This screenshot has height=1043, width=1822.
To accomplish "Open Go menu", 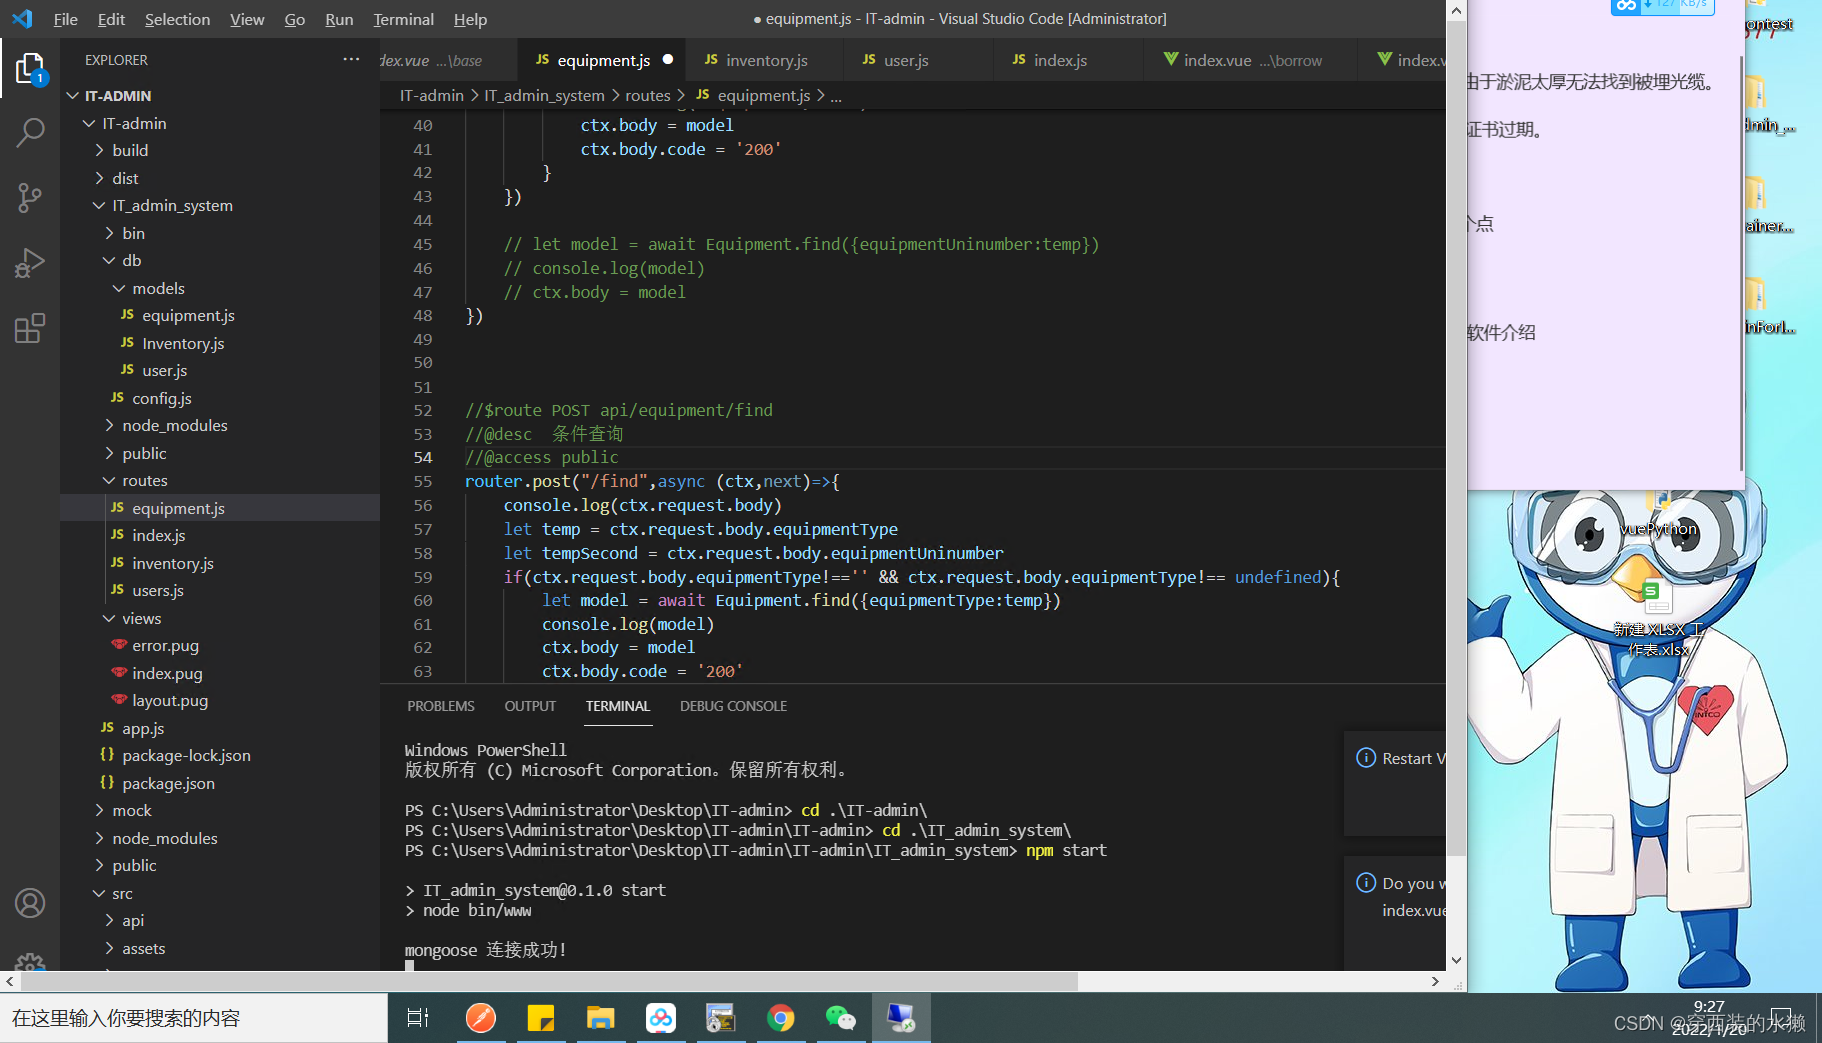I will click(x=295, y=19).
